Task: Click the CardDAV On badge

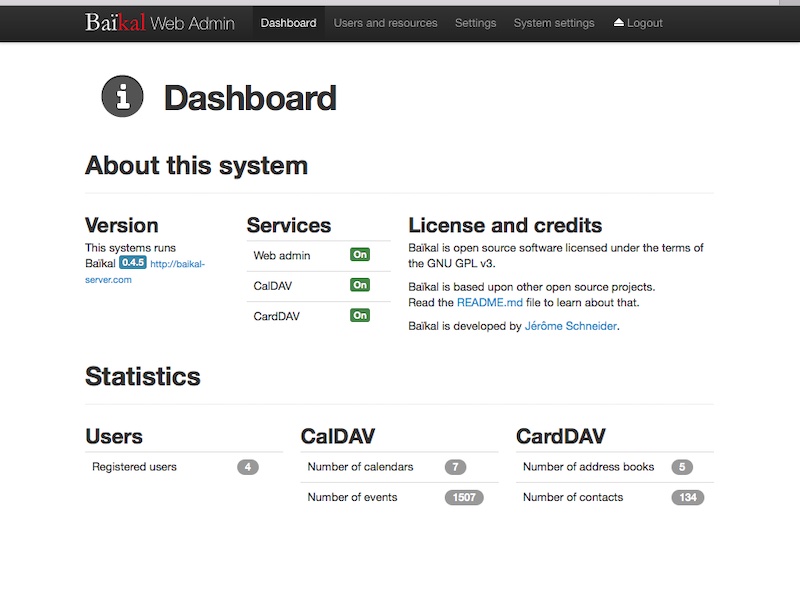Action: (360, 315)
